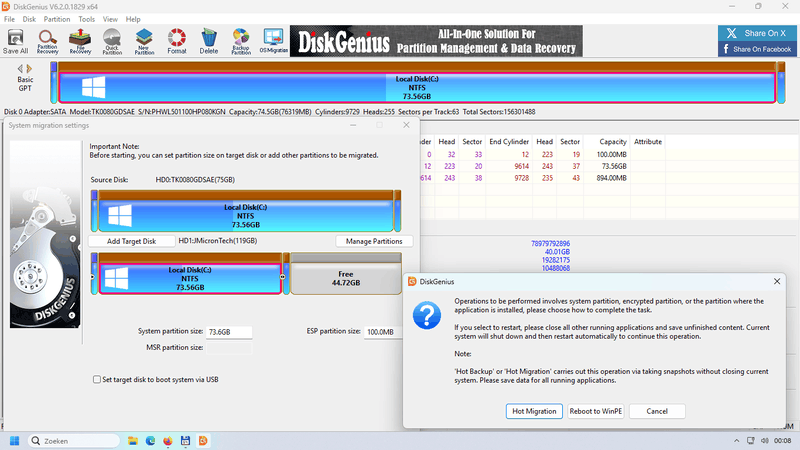
Task: Choose Reboot to WinPE
Action: coord(595,411)
